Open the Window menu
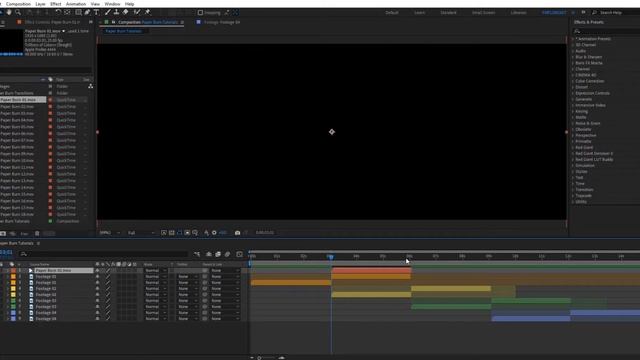Viewport: 640px width, 360px height. coord(112,4)
